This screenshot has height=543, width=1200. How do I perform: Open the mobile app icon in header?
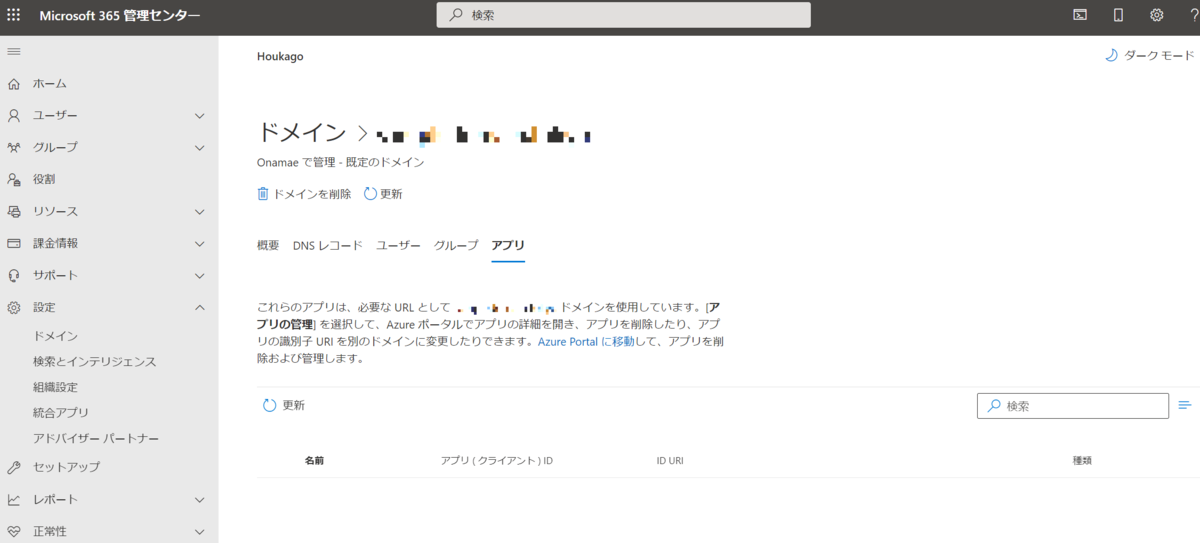tap(1119, 15)
